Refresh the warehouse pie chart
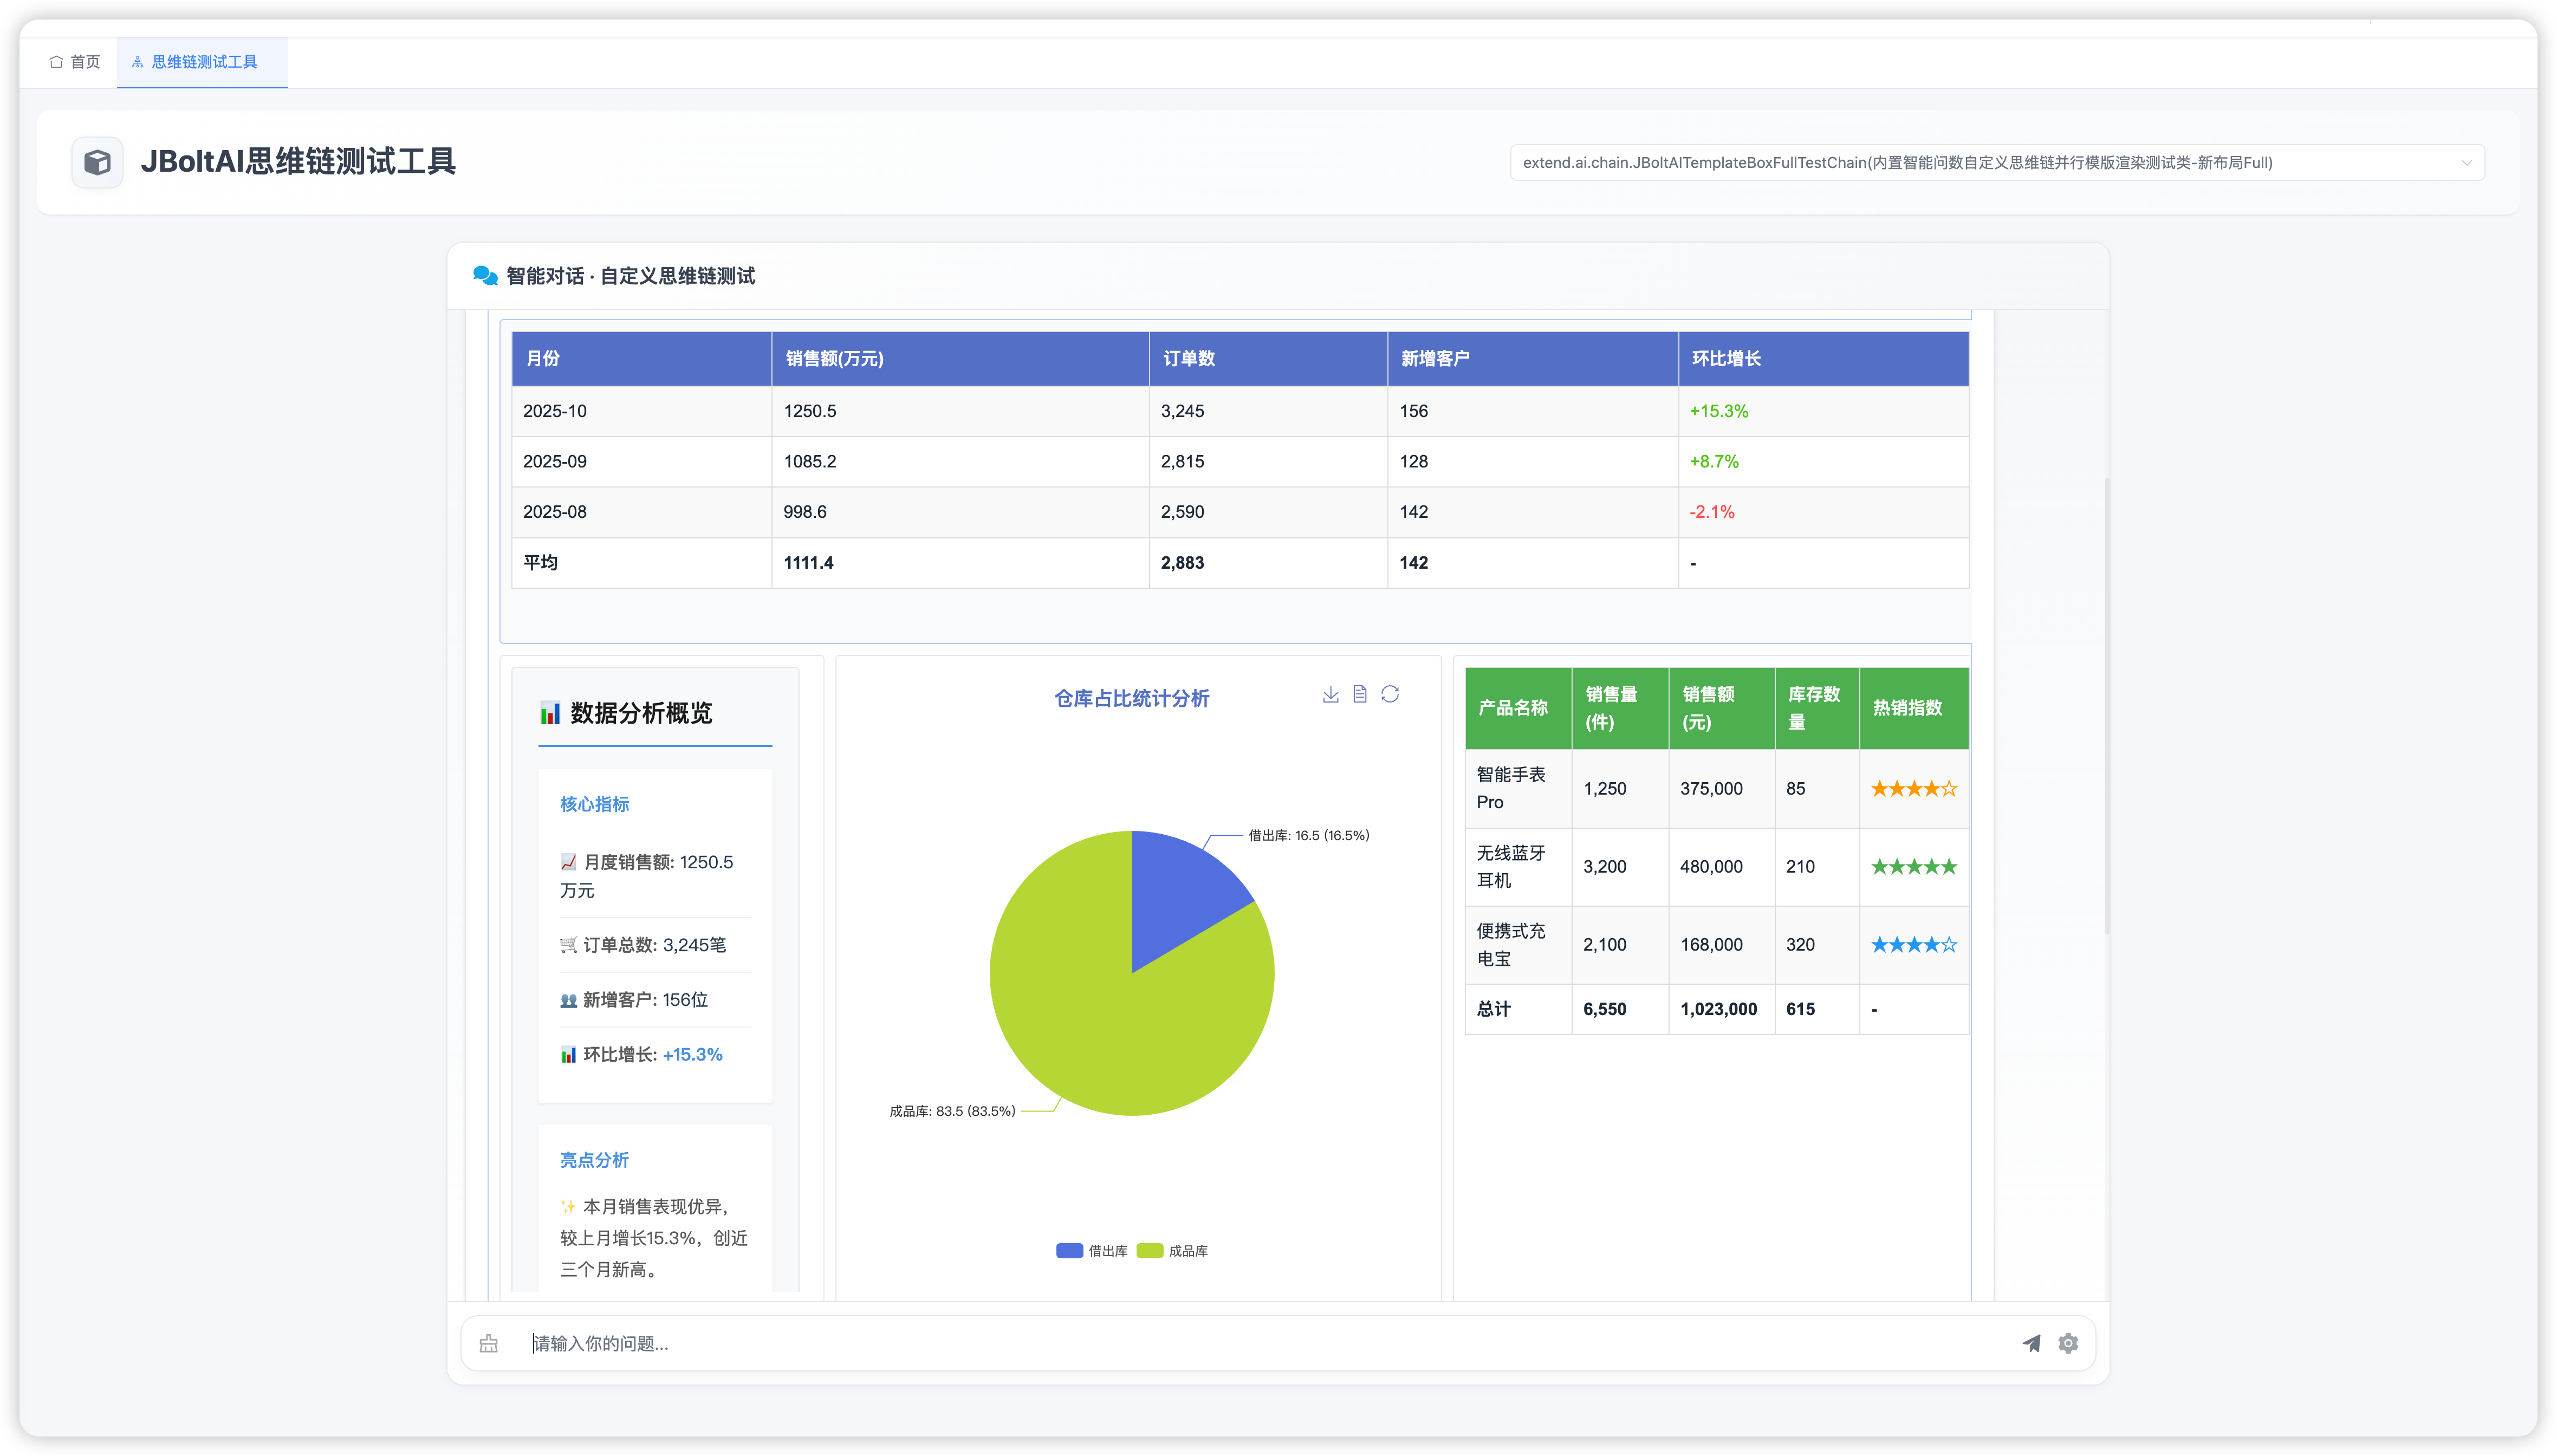Screen dimensions: 2557x1456 click(x=1390, y=694)
